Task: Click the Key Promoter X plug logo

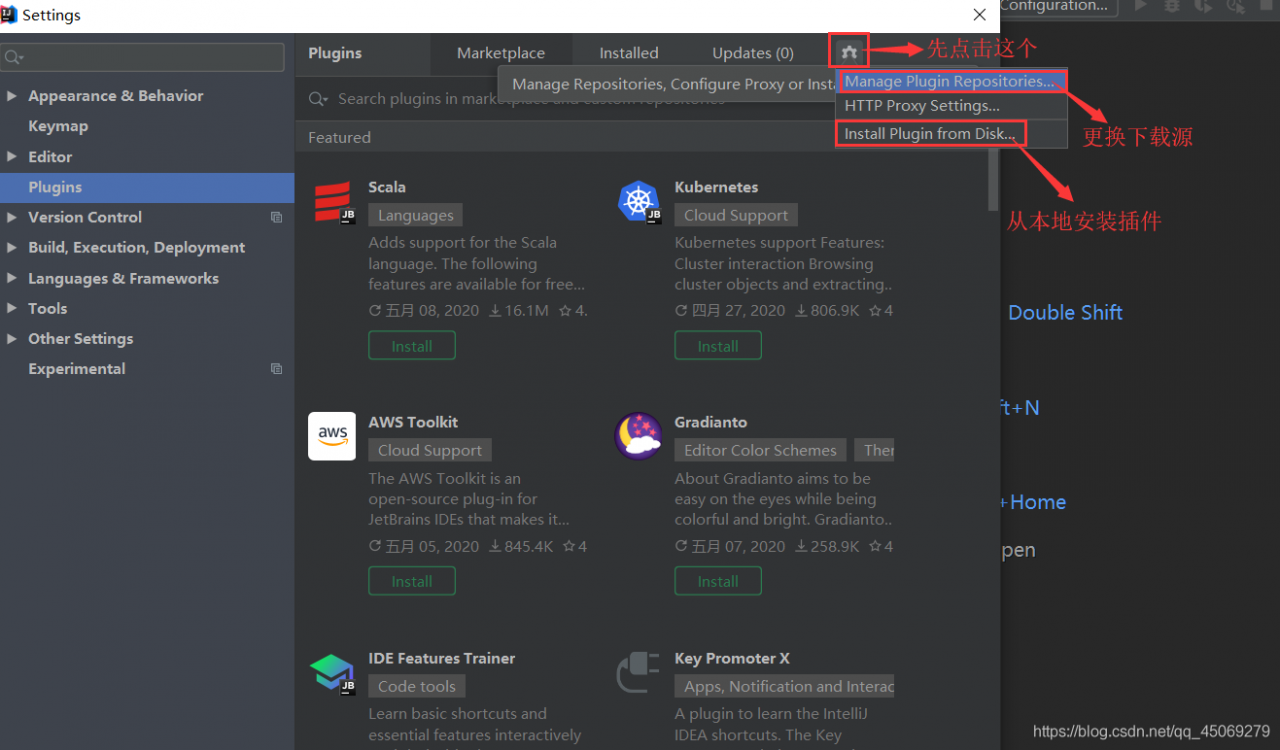Action: (x=638, y=672)
